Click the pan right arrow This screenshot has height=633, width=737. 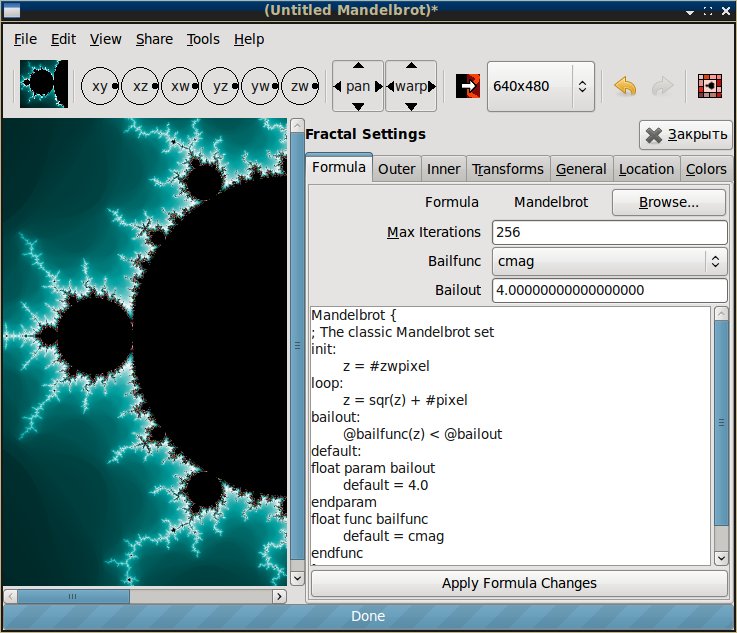coord(378,86)
